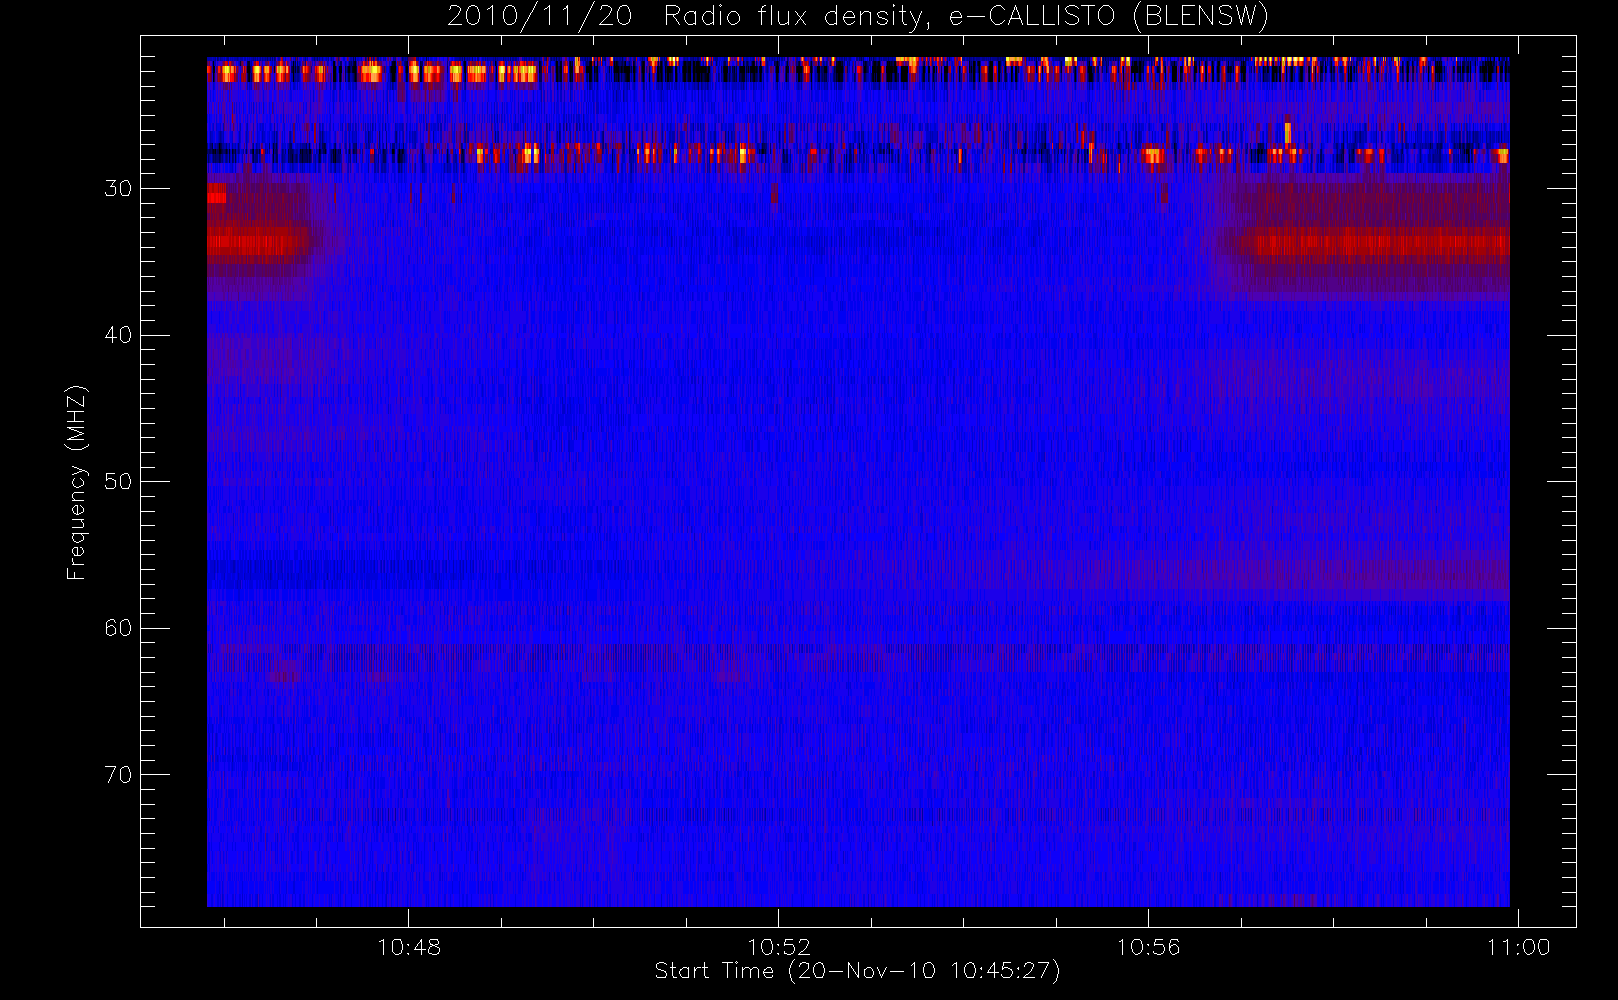This screenshot has width=1618, height=1000.
Task: Click the "Frequency (MHz)" y-axis label
Action: point(77,482)
